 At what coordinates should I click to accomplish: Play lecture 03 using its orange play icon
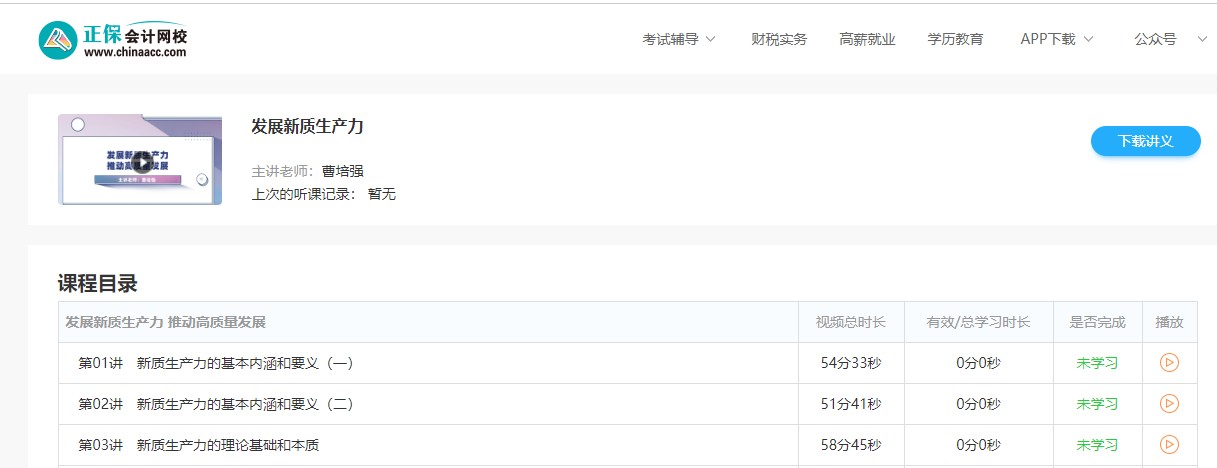click(x=1169, y=444)
